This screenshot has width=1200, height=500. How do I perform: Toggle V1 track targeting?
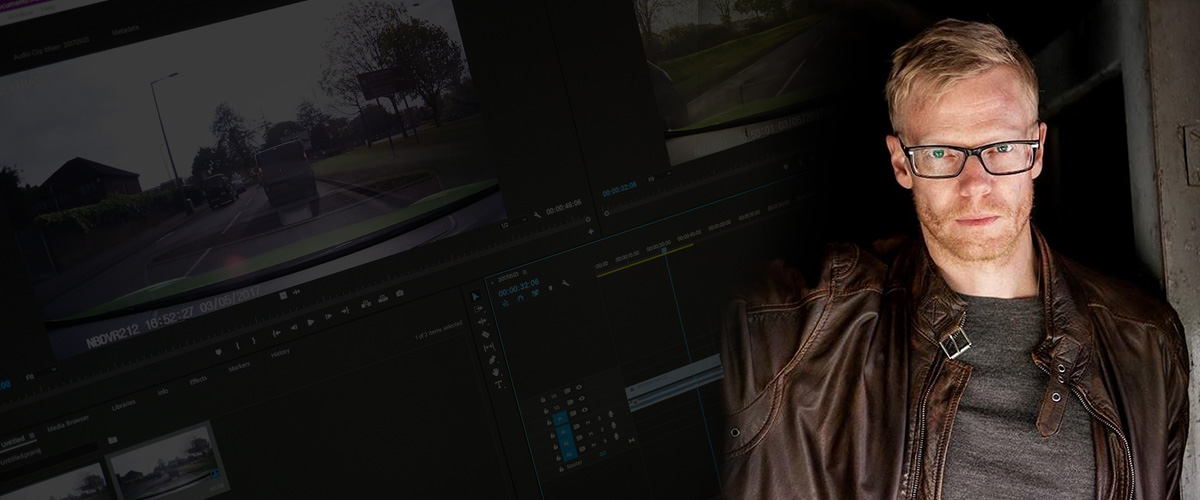(560, 418)
